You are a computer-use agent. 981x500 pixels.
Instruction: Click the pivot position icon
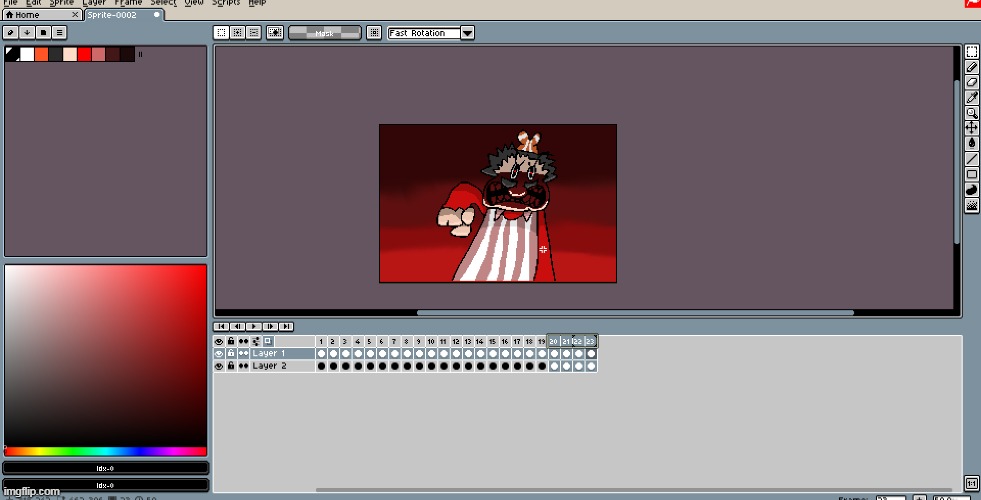pyautogui.click(x=374, y=33)
